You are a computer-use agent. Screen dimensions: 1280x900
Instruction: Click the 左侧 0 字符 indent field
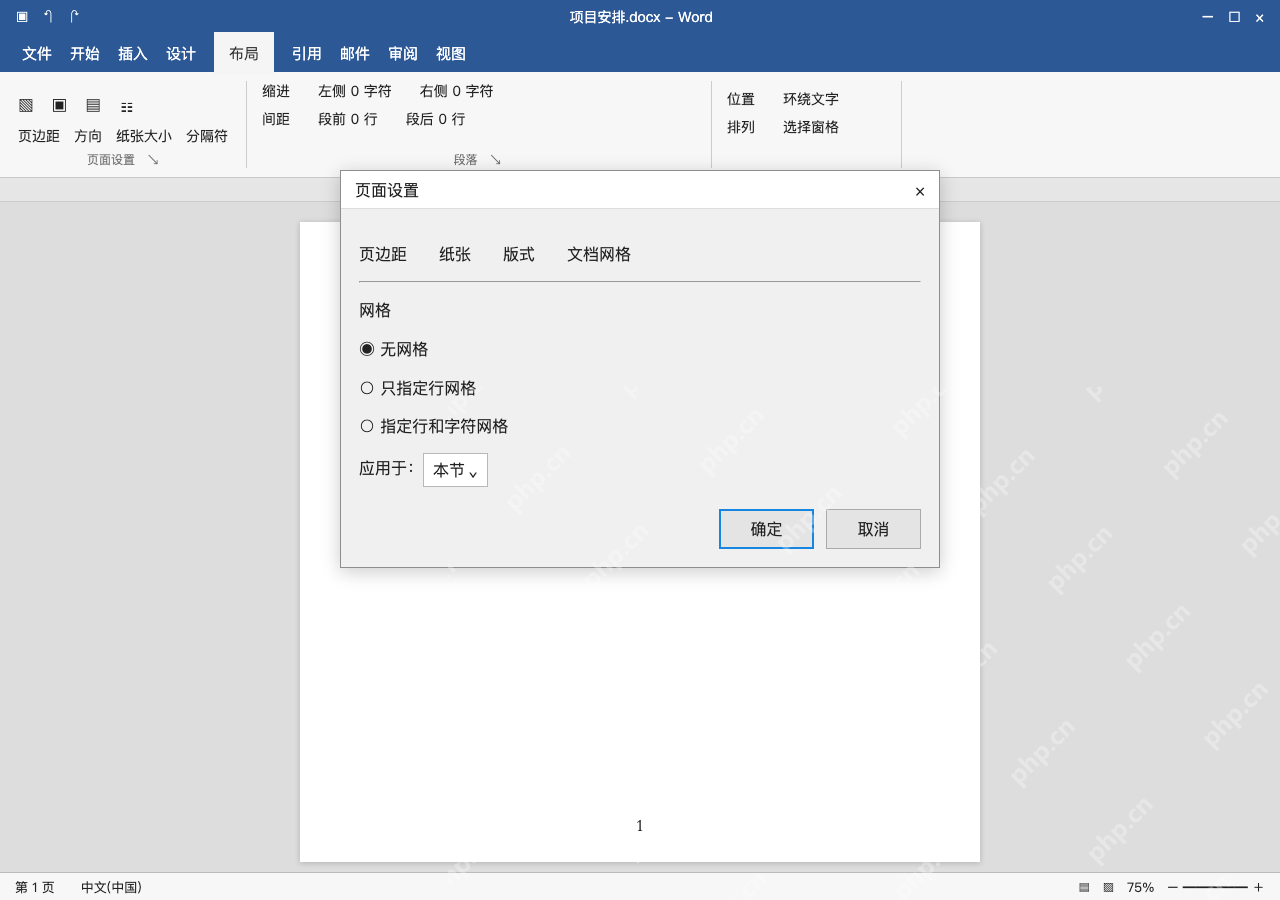[355, 91]
